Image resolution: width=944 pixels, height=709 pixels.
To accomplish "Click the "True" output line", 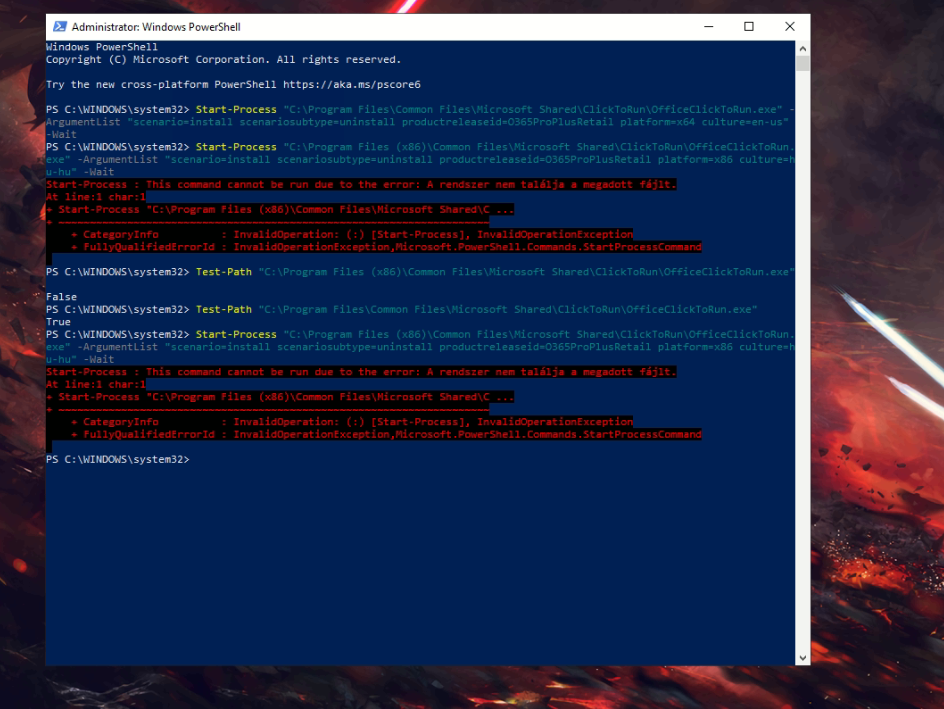I will click(58, 322).
